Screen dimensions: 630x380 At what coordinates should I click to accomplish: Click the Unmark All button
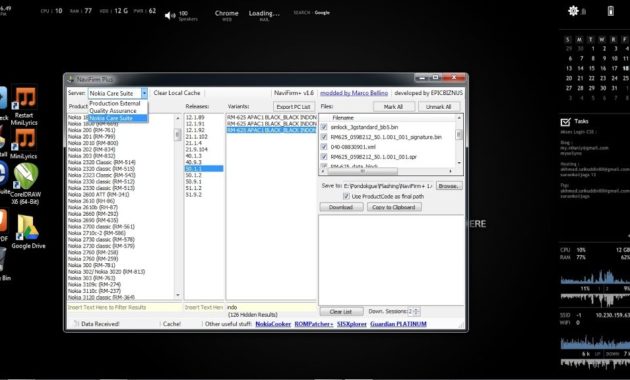click(438, 107)
